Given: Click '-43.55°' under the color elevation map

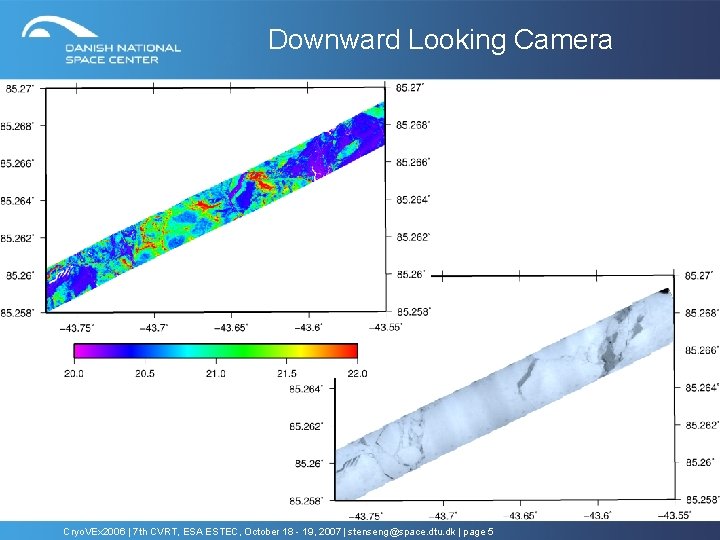Looking at the screenshot, I should (x=386, y=327).
